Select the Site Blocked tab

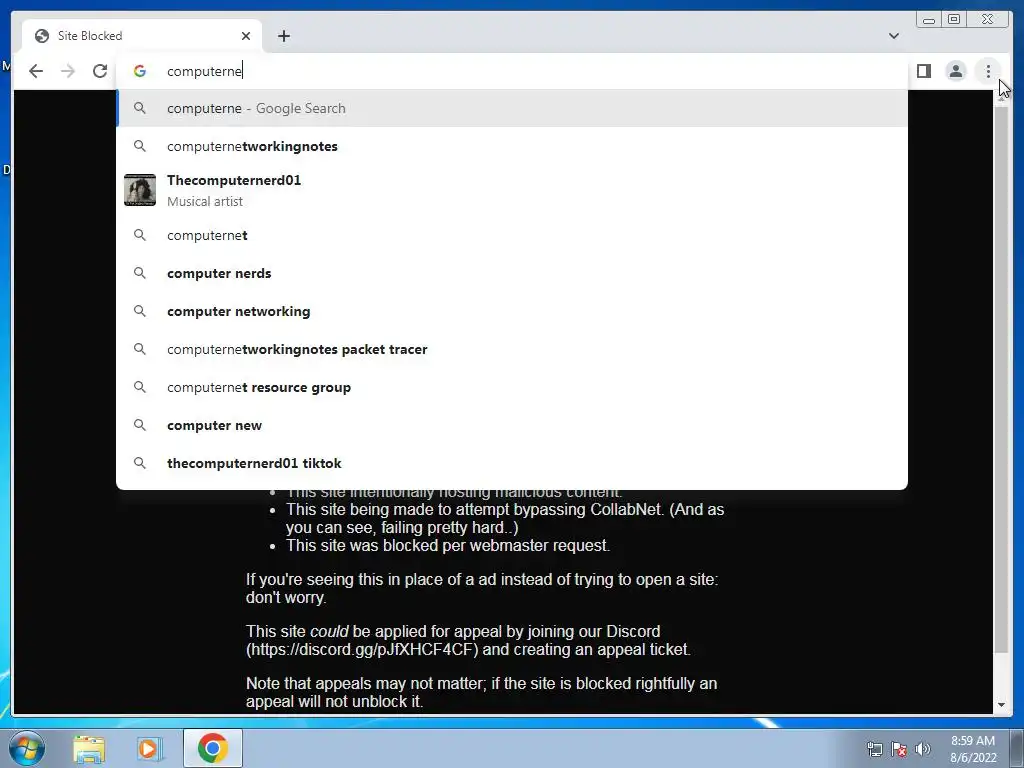click(142, 36)
